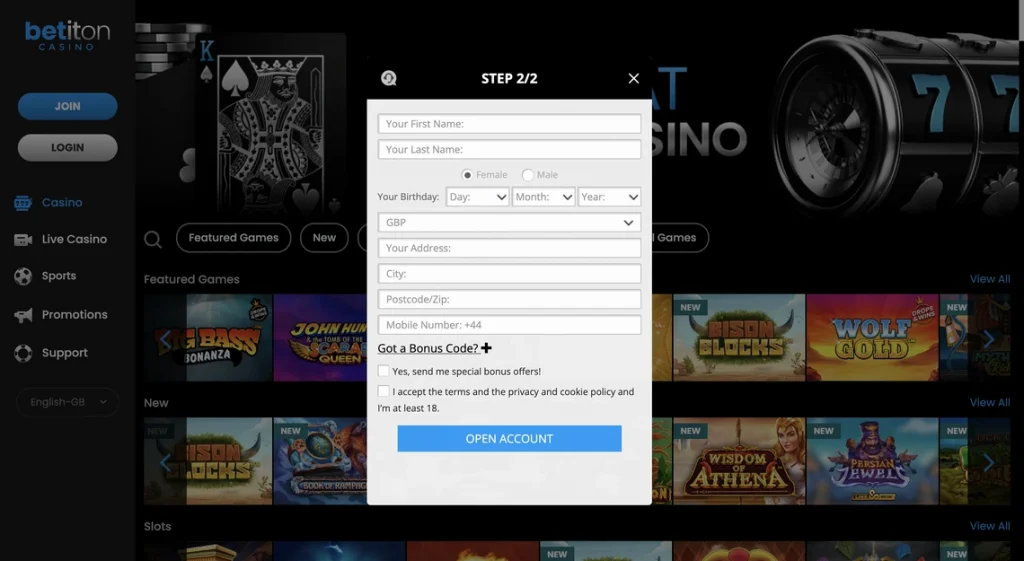Open Promotions in sidebar

(74, 315)
